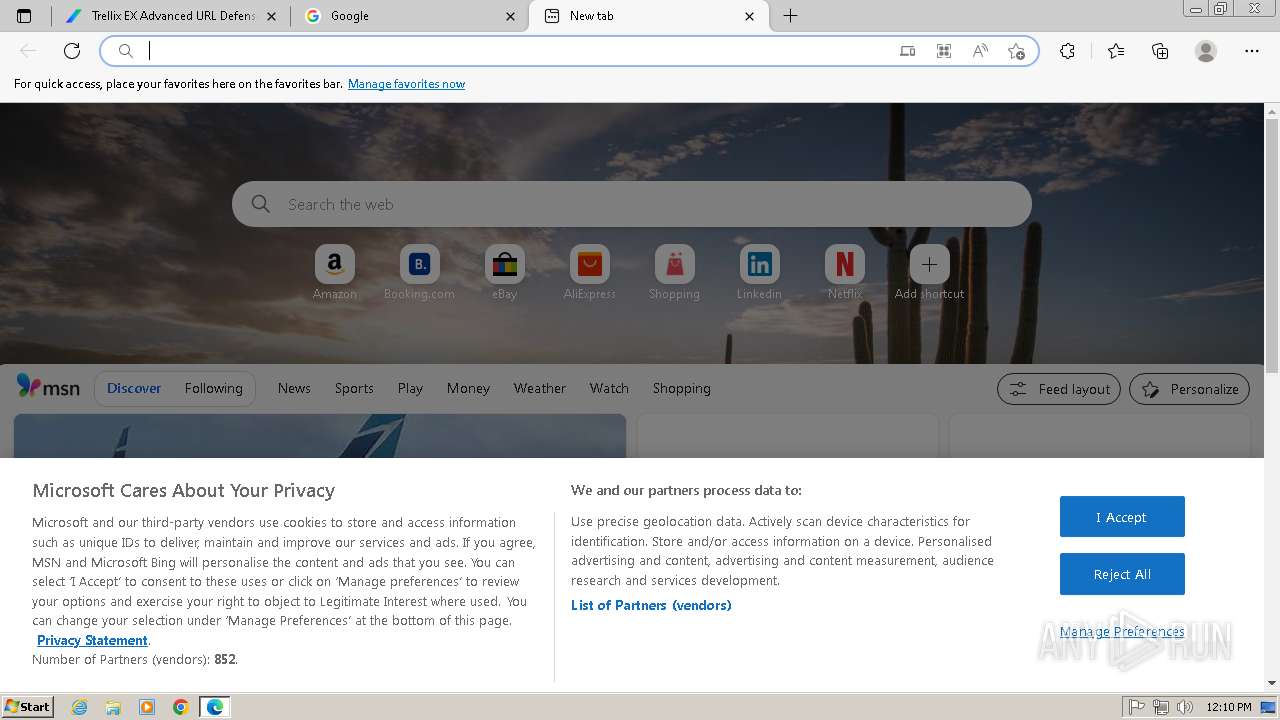Open the user profile avatar

pyautogui.click(x=1206, y=51)
